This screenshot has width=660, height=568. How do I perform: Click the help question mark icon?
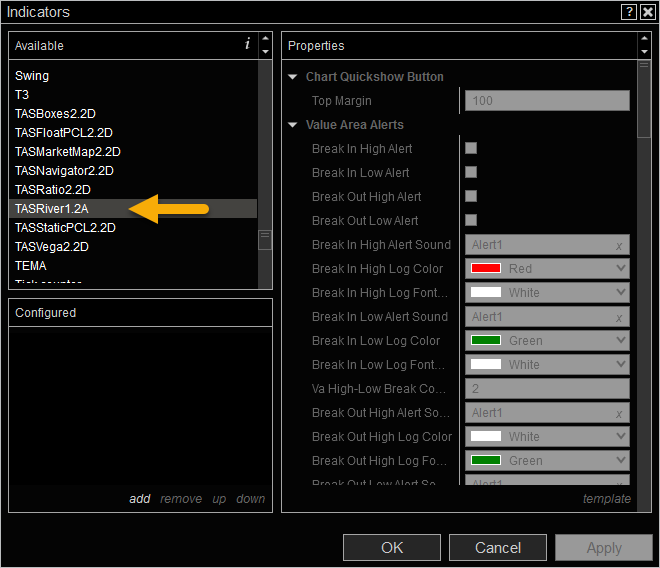(x=629, y=12)
